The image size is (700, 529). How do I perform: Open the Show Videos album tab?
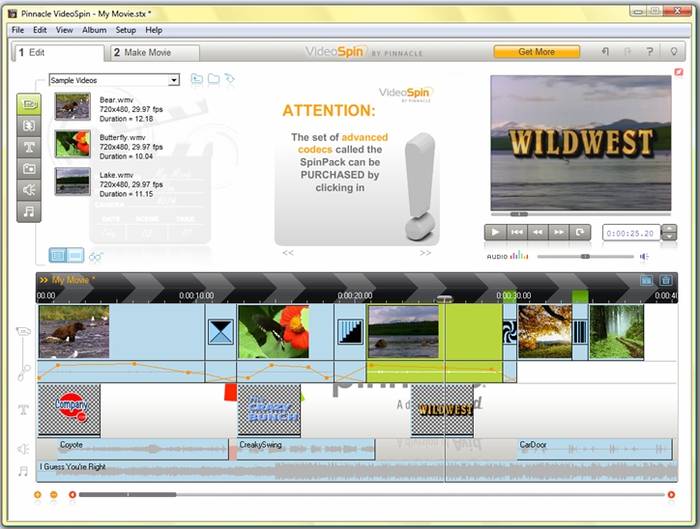pos(29,103)
